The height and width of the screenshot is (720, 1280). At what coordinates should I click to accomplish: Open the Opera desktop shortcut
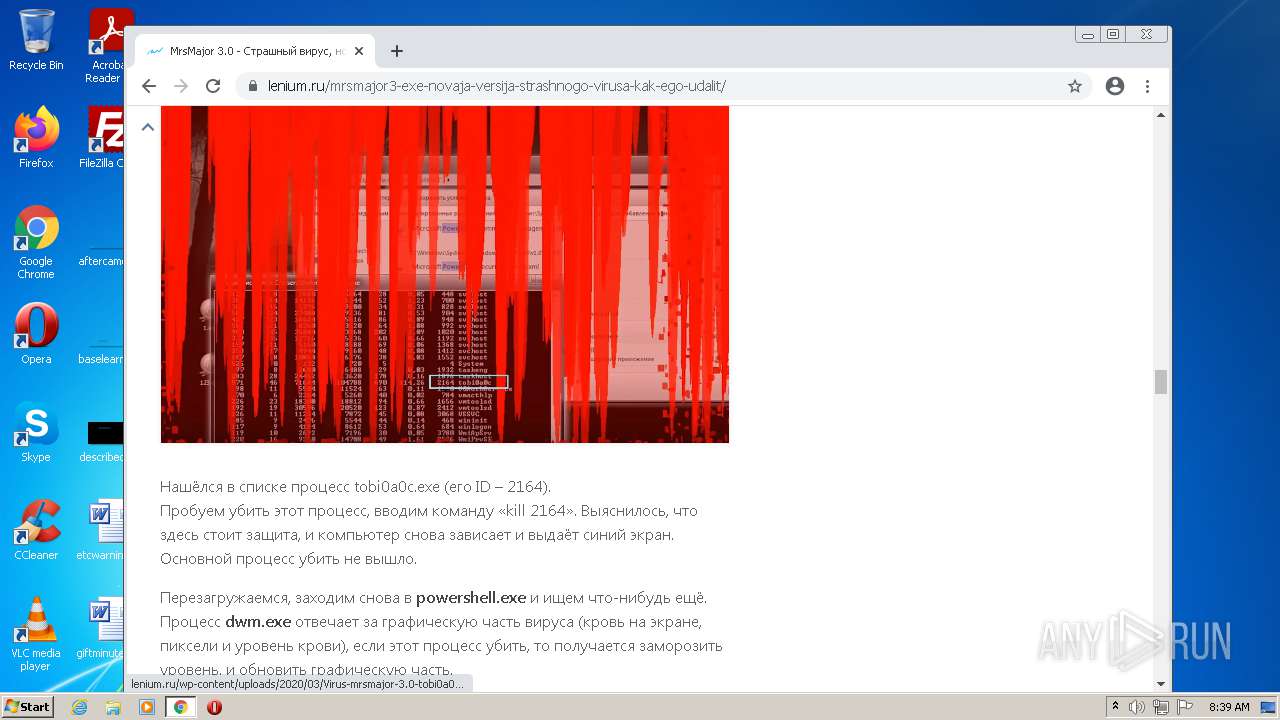point(36,333)
